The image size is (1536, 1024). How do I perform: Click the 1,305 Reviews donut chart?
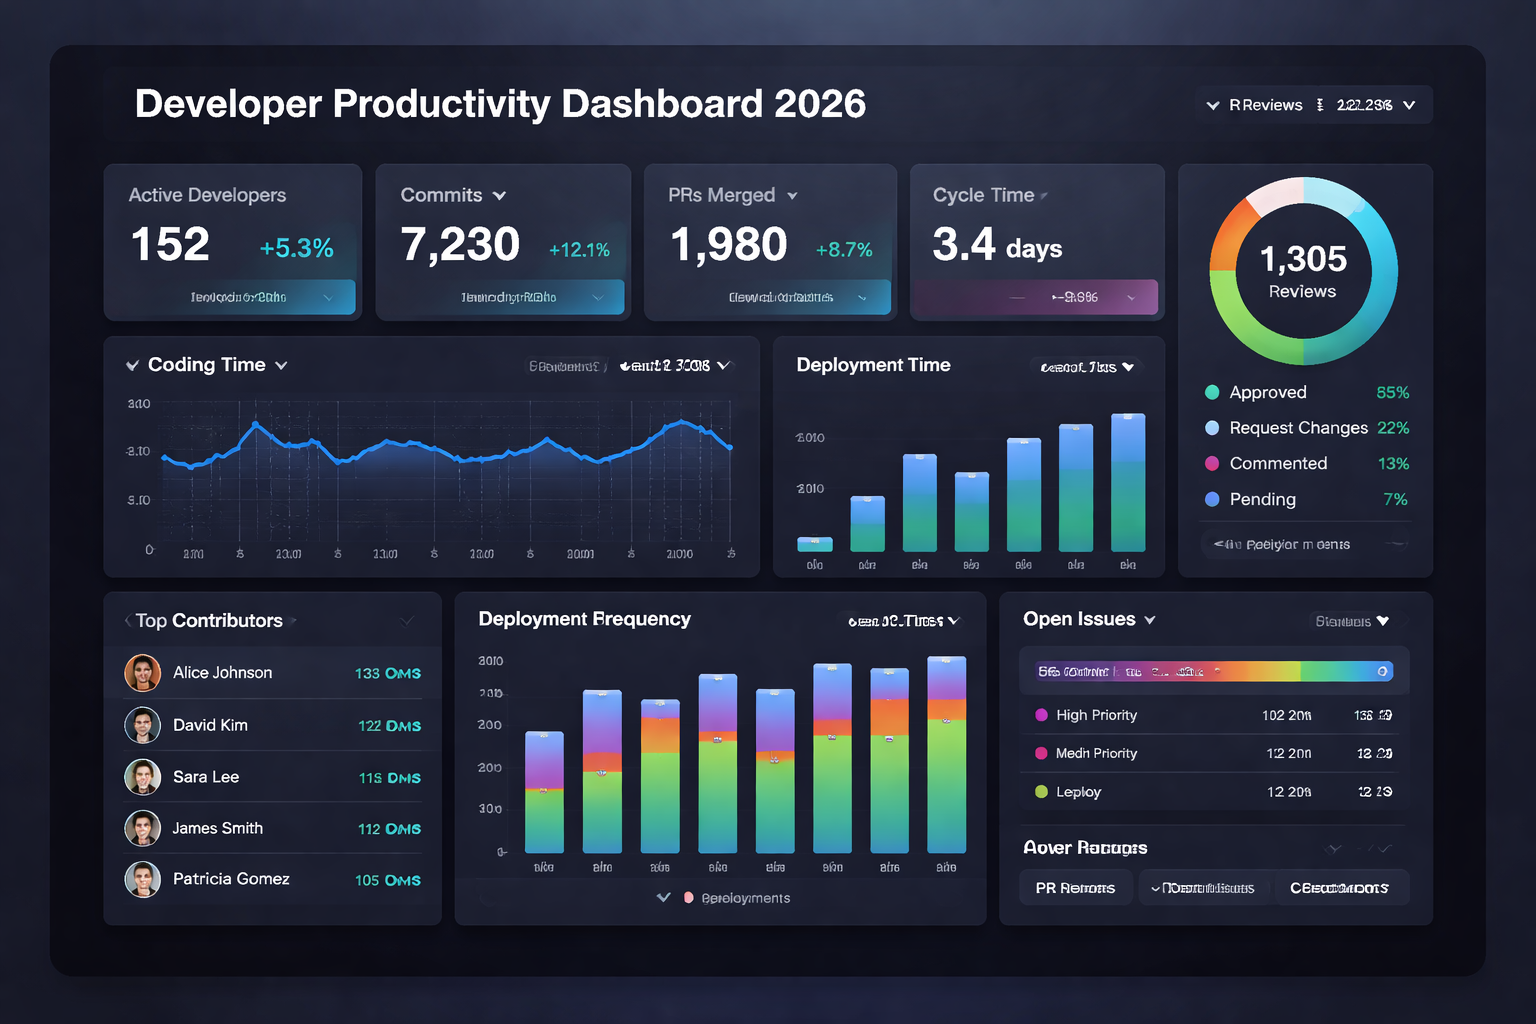pos(1303,271)
